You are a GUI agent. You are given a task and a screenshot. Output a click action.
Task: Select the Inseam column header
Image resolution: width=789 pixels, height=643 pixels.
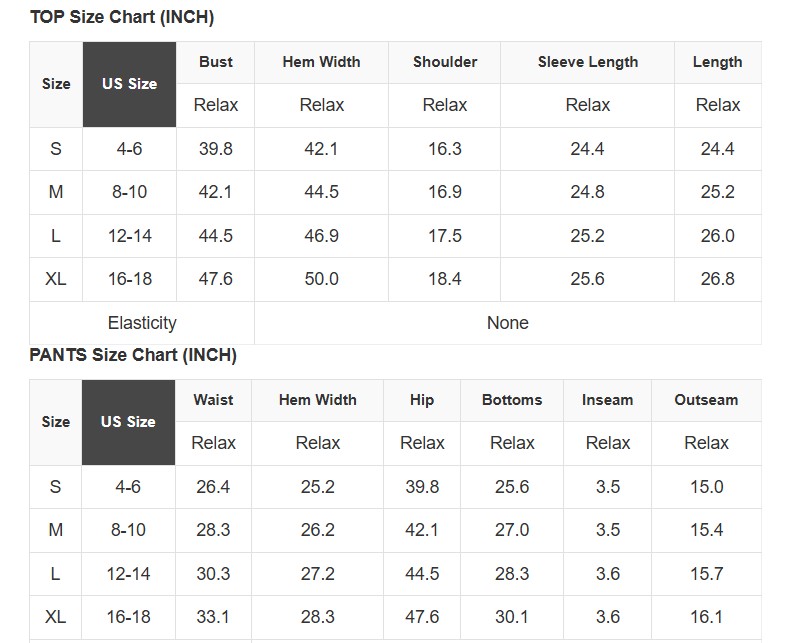(x=608, y=400)
